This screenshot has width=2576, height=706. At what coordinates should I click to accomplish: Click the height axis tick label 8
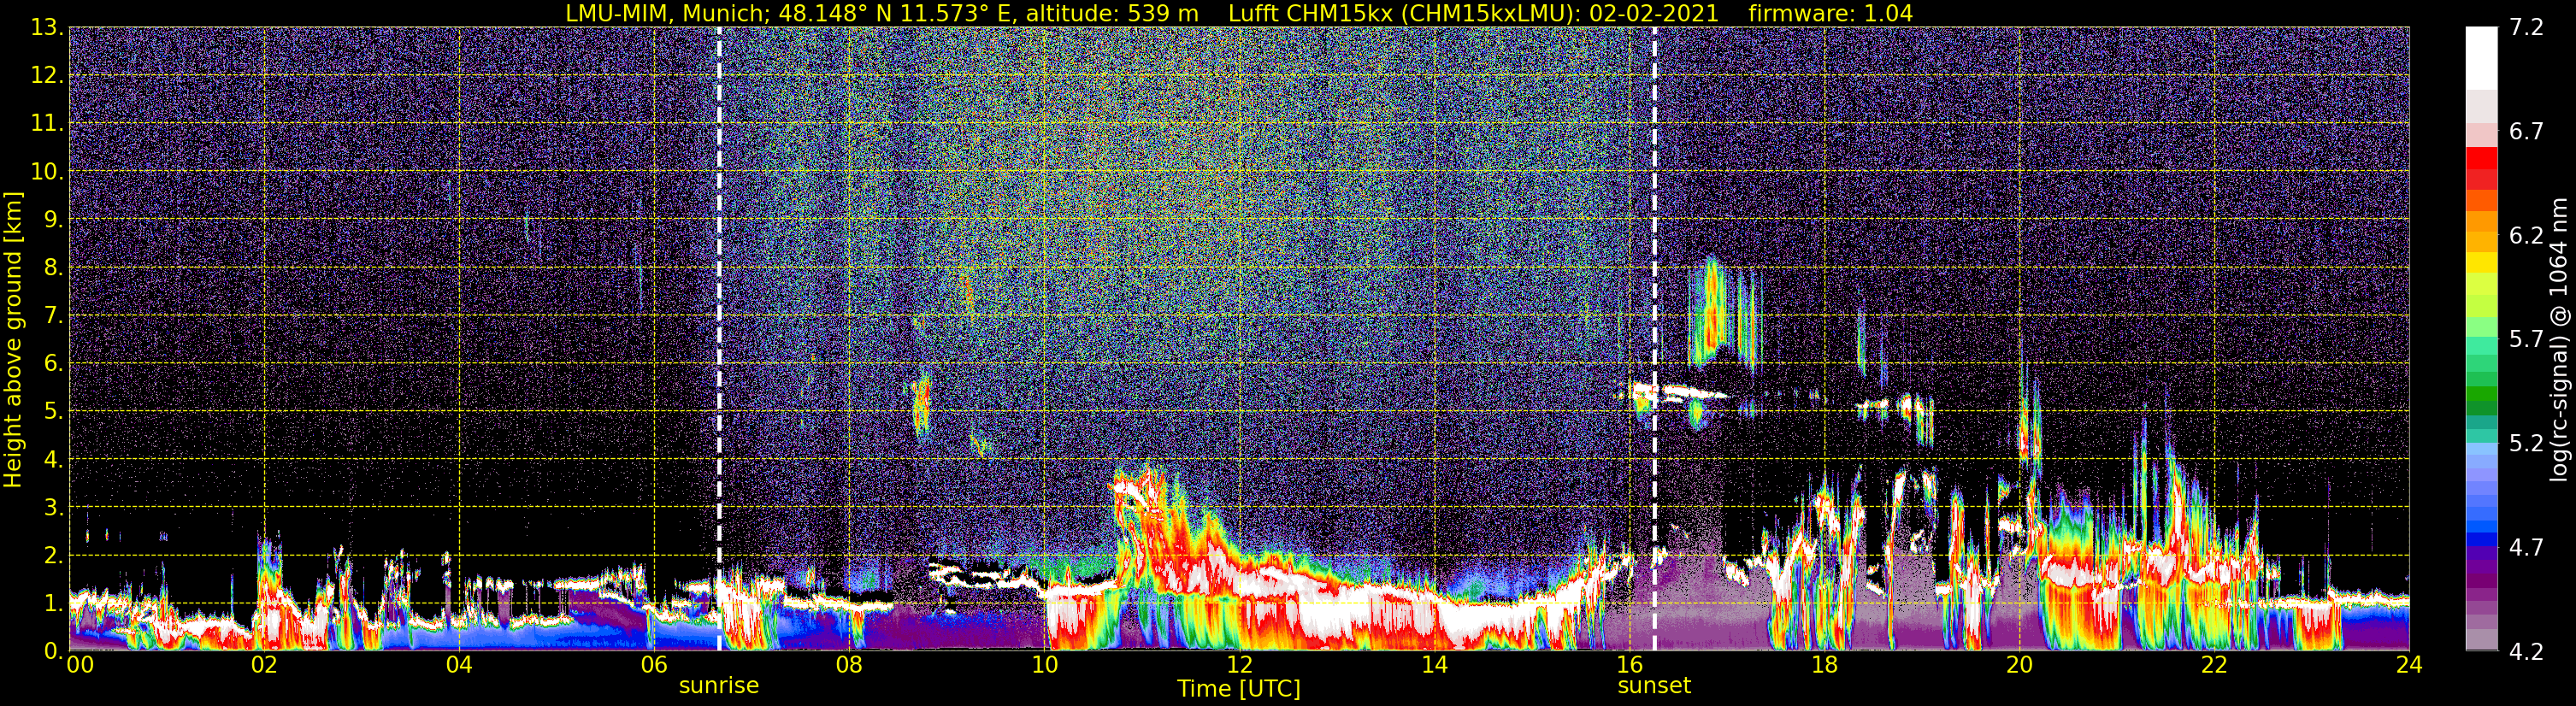coord(54,268)
